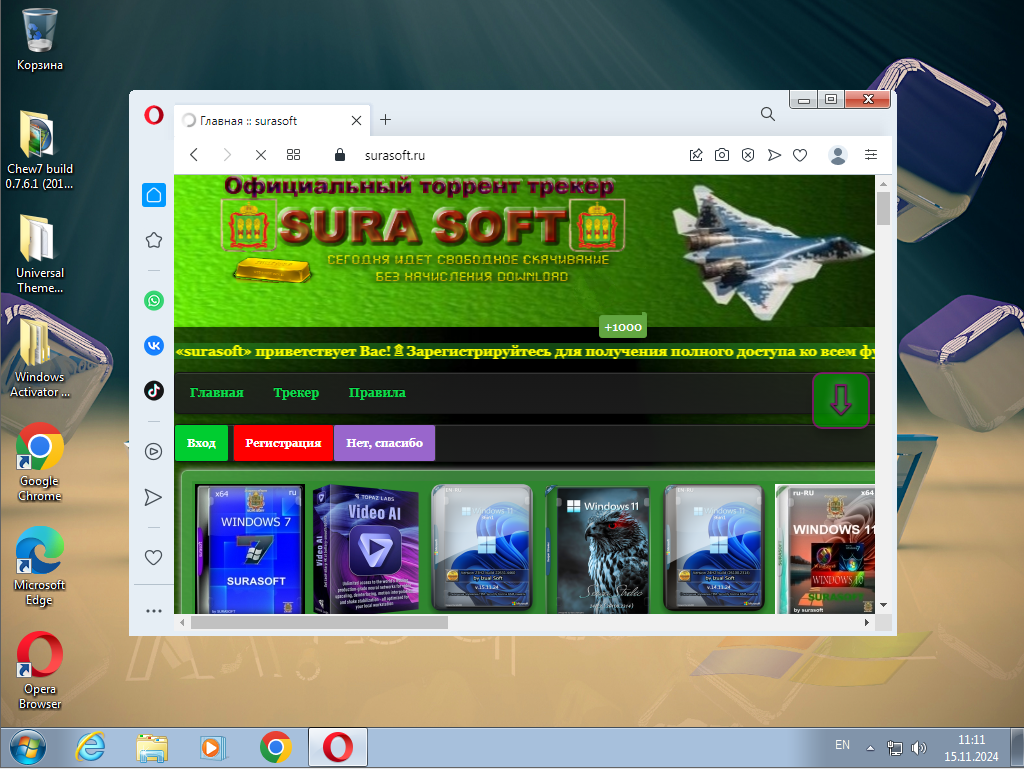Image resolution: width=1024 pixels, height=769 pixels.
Task: Open Bookmarks star in Opera sidebar
Action: pos(153,240)
